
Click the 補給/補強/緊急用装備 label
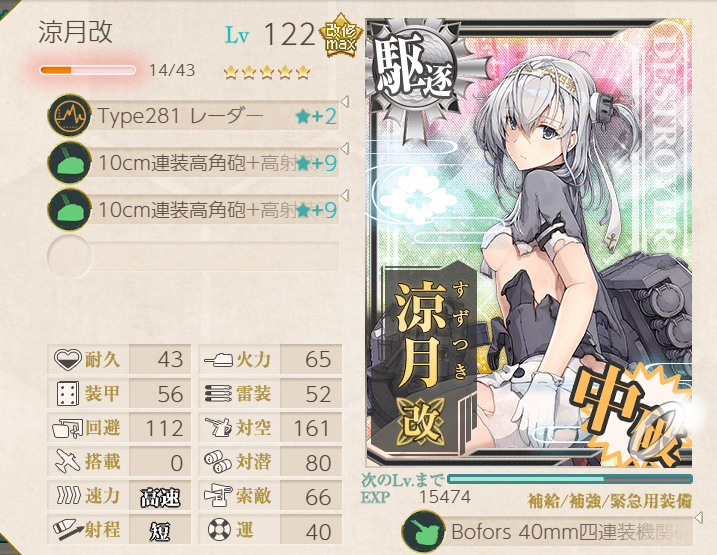coord(610,501)
